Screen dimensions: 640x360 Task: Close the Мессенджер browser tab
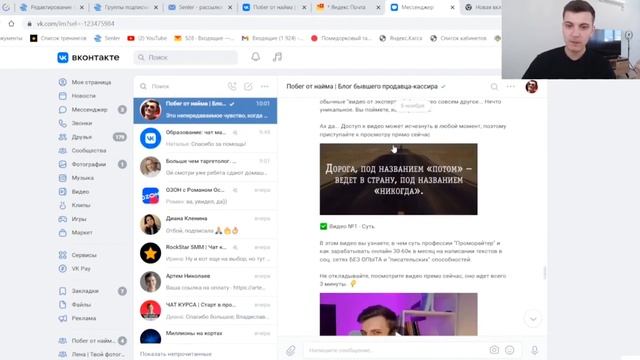point(452,7)
